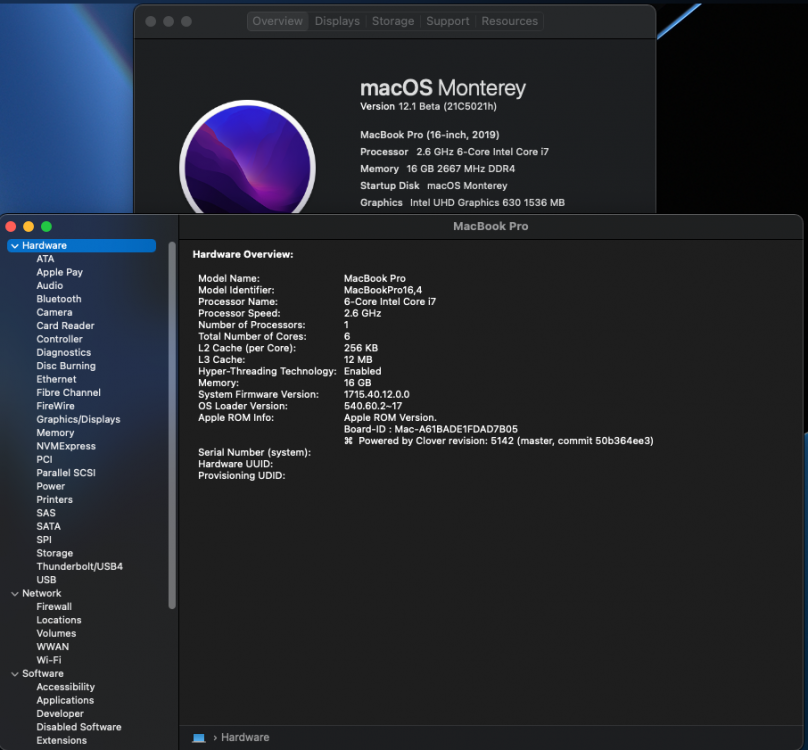Select Parallel SCSI in the sidebar
Screen dimensions: 808x750
point(66,473)
